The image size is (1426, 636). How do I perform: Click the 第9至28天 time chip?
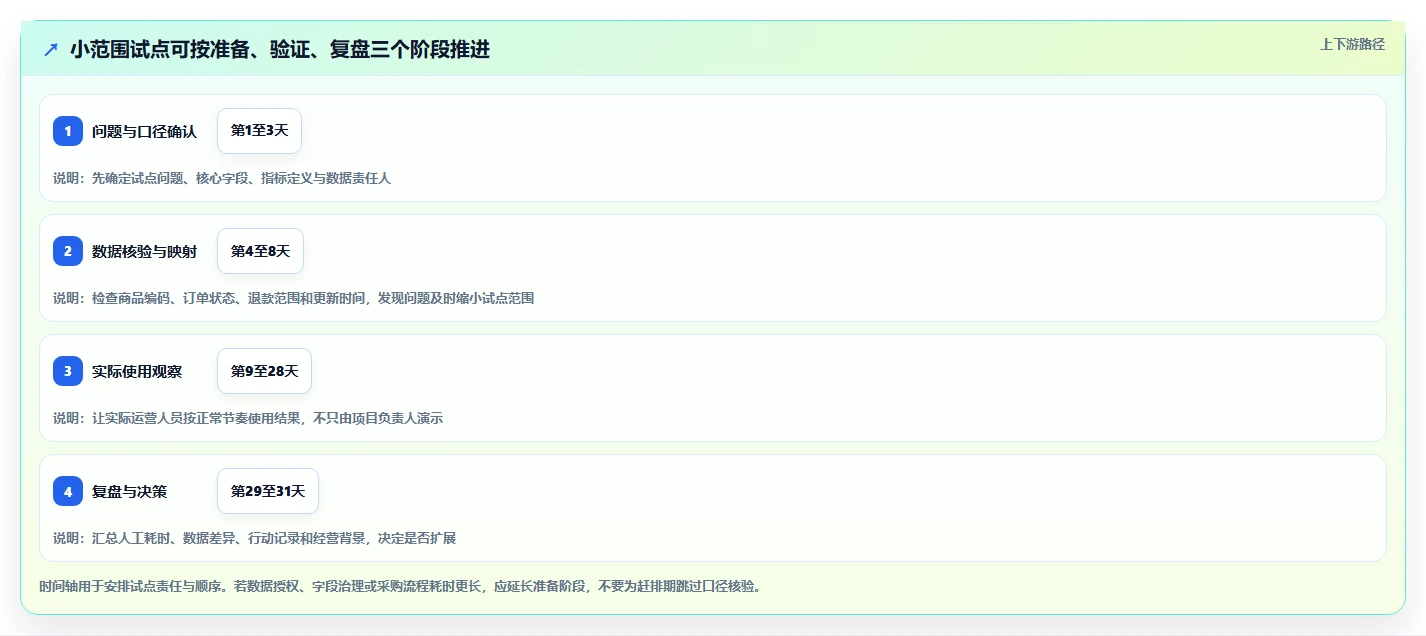264,371
